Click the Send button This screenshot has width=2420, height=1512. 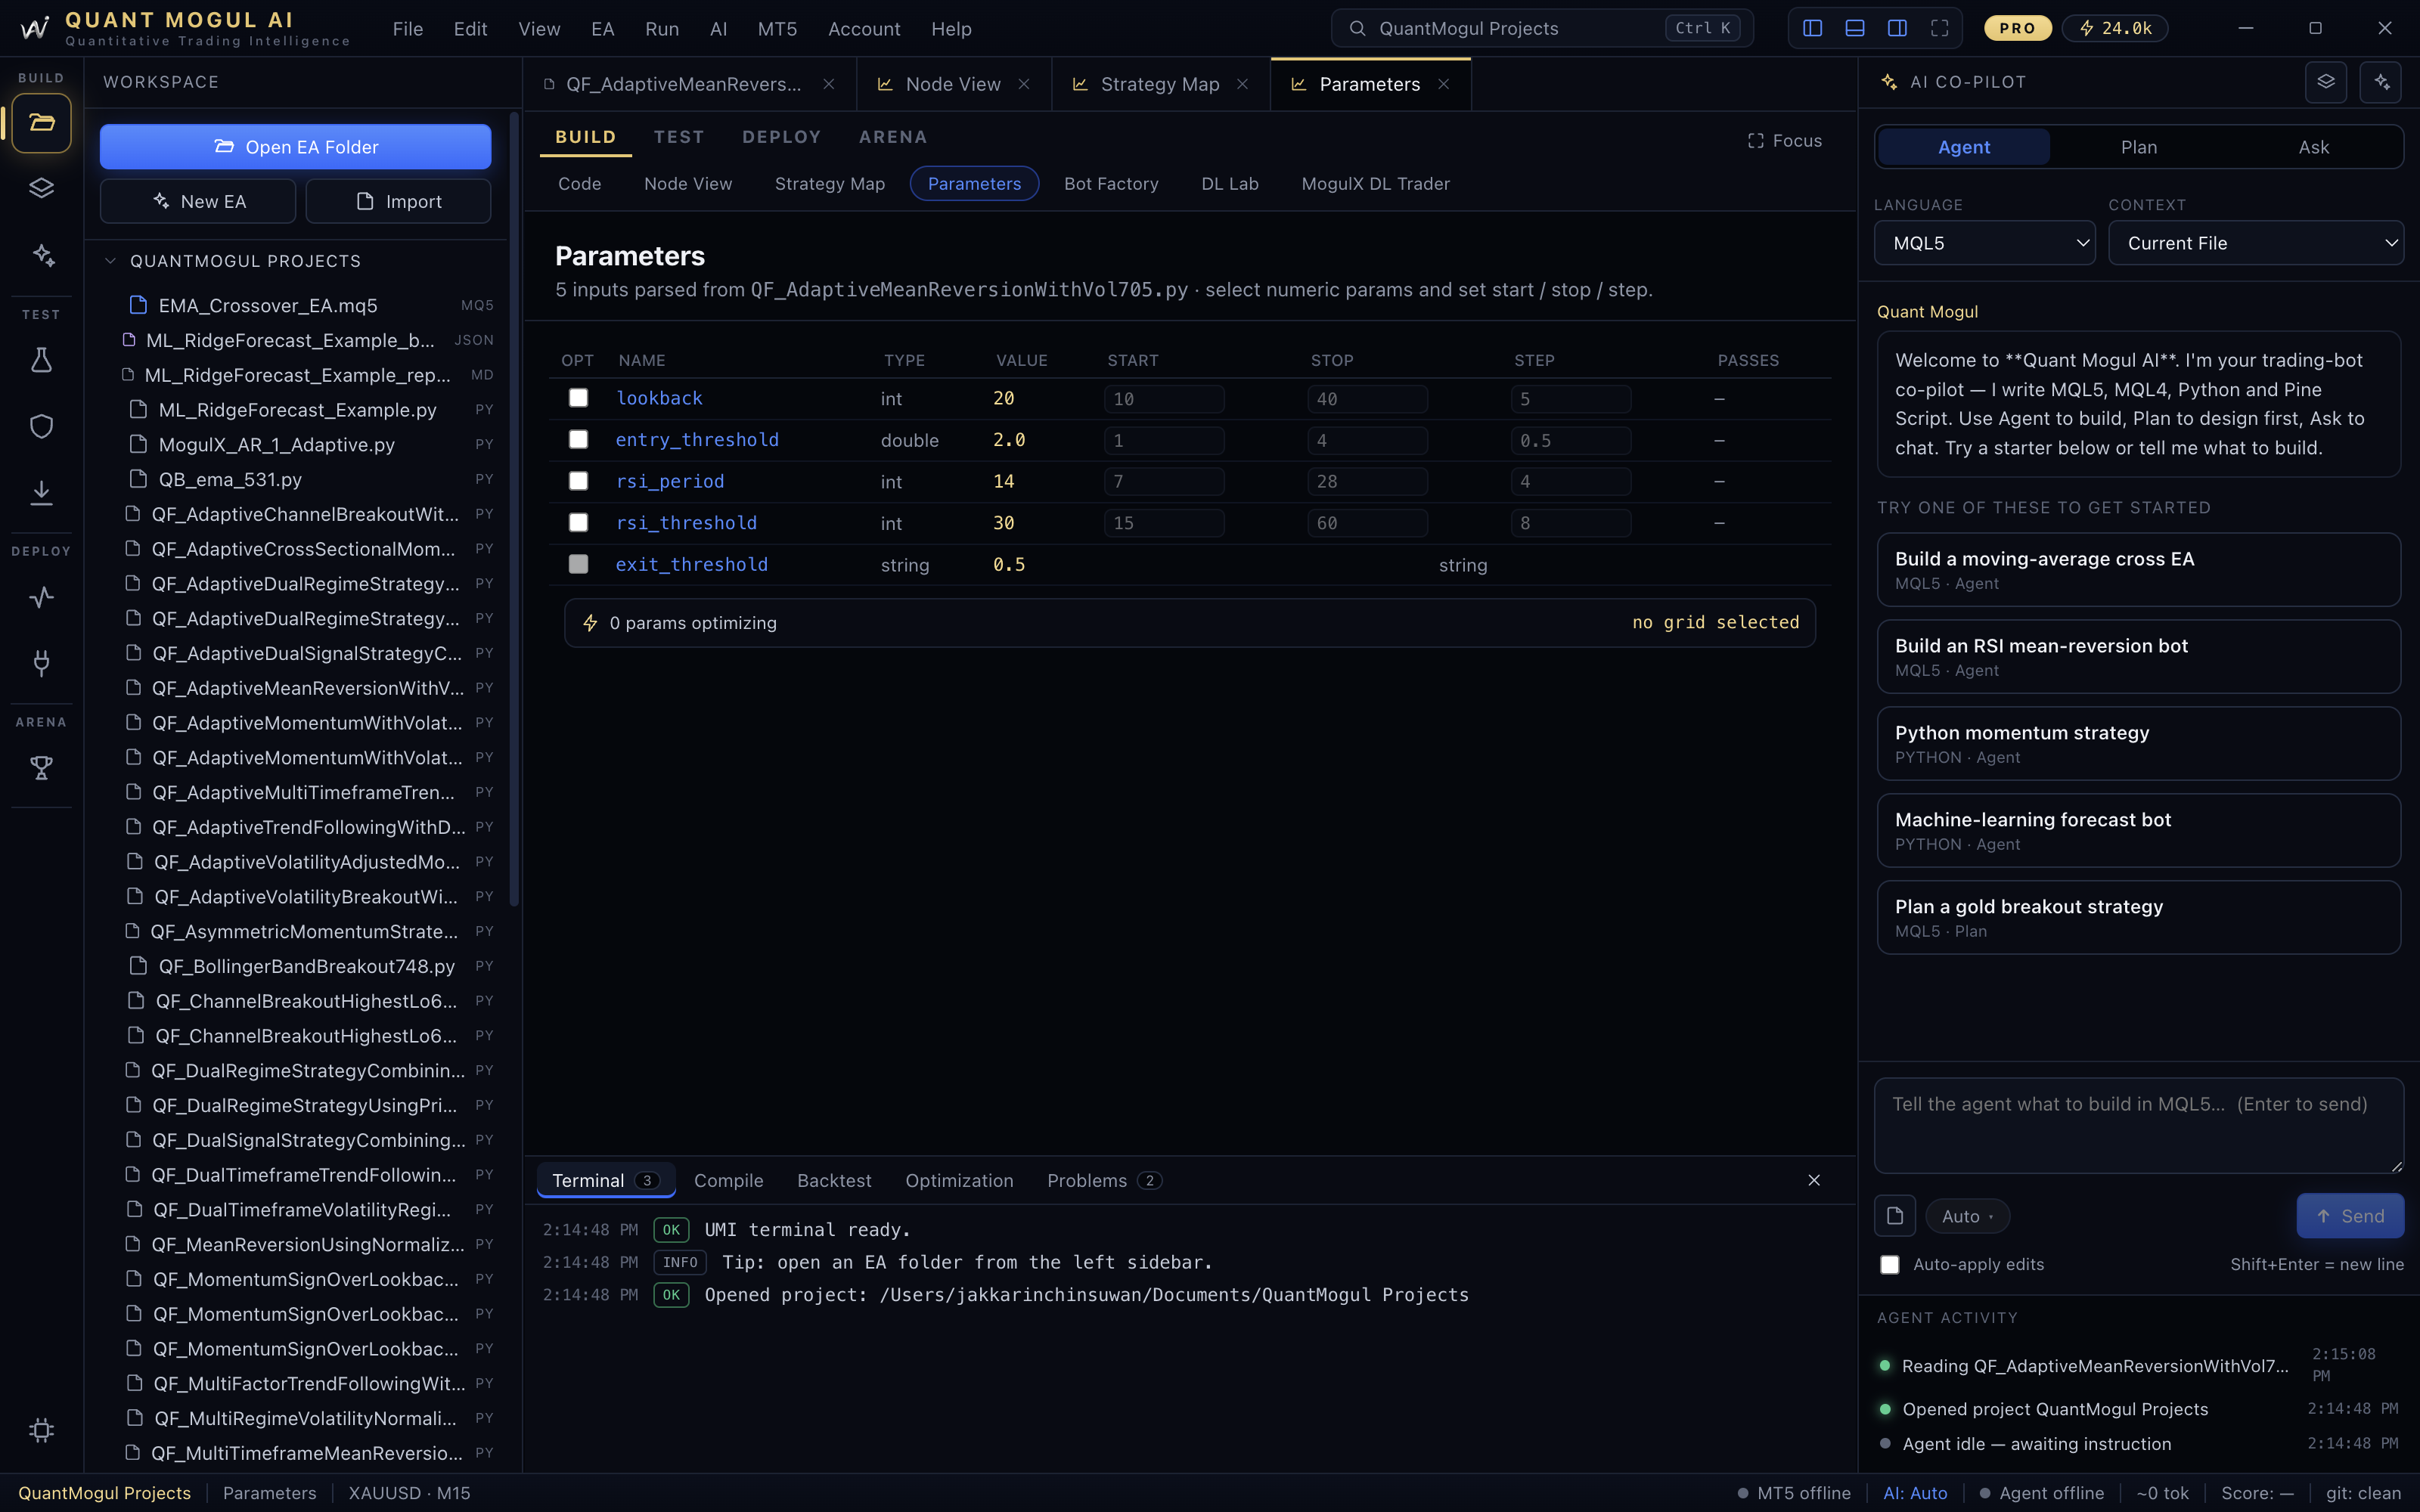coord(2350,1216)
